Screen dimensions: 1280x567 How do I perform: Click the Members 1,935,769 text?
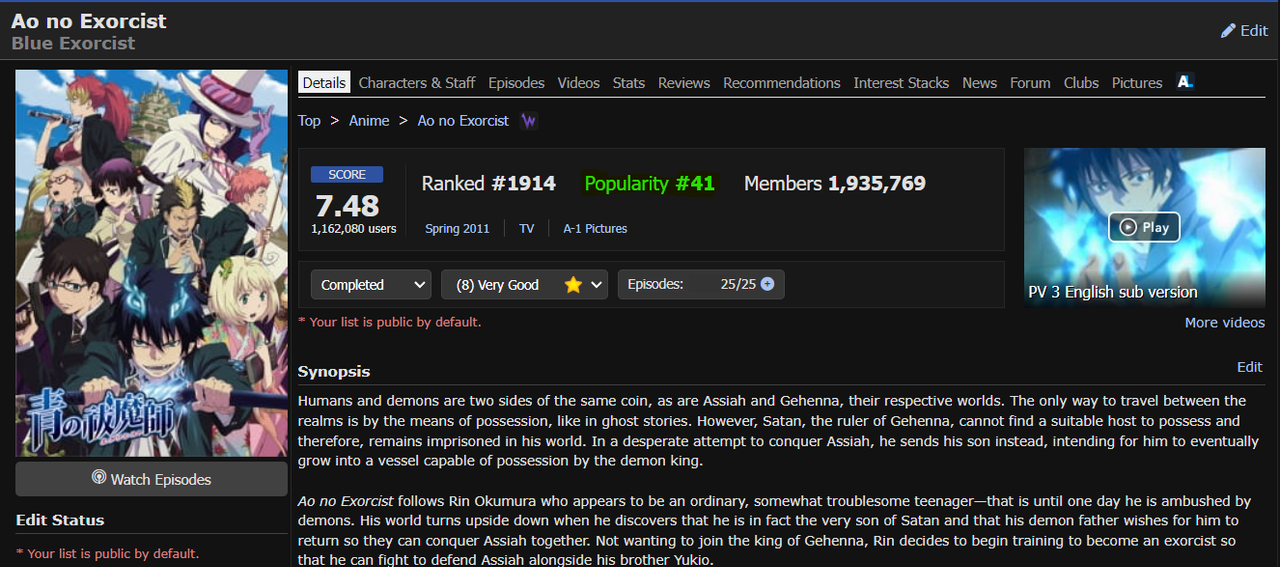[835, 184]
